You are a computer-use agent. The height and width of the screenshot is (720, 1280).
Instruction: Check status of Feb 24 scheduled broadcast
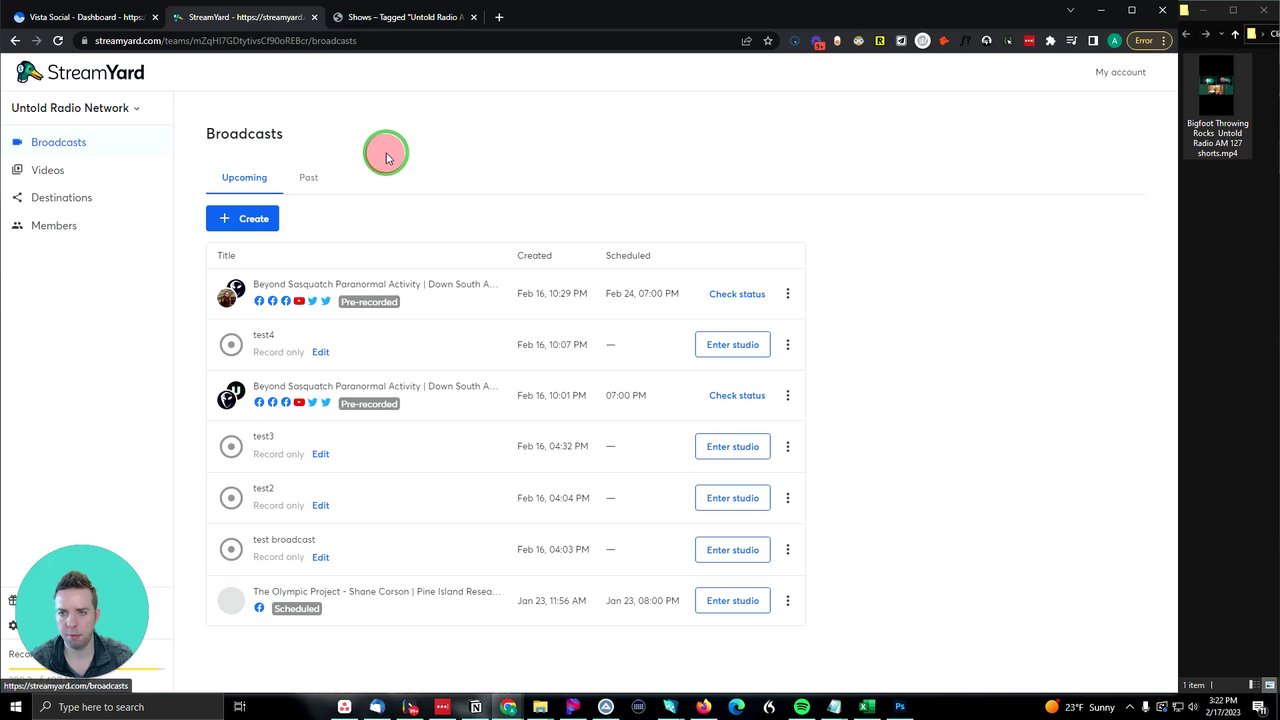coord(737,294)
